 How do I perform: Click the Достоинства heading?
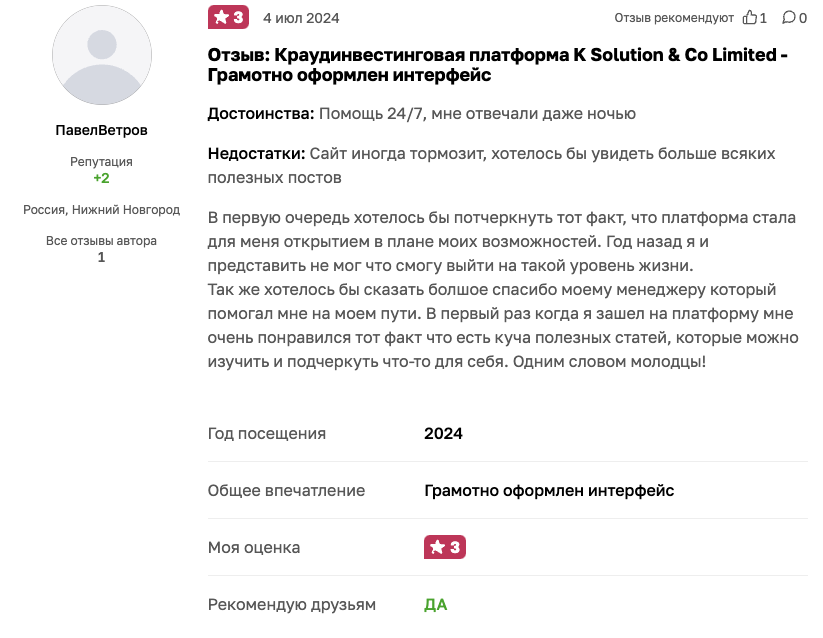coord(260,114)
